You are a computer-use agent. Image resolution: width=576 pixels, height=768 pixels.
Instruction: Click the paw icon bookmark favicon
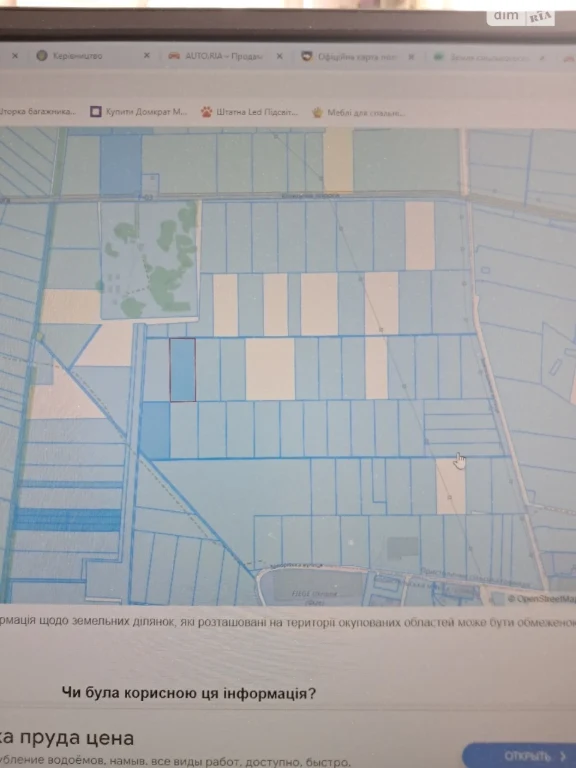pos(206,112)
